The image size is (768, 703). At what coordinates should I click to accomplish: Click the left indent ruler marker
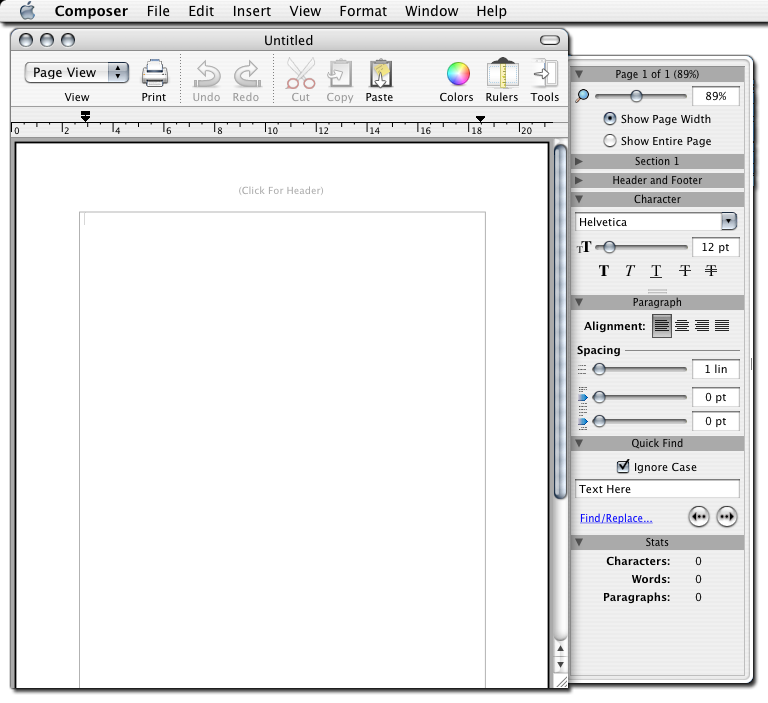[x=85, y=116]
